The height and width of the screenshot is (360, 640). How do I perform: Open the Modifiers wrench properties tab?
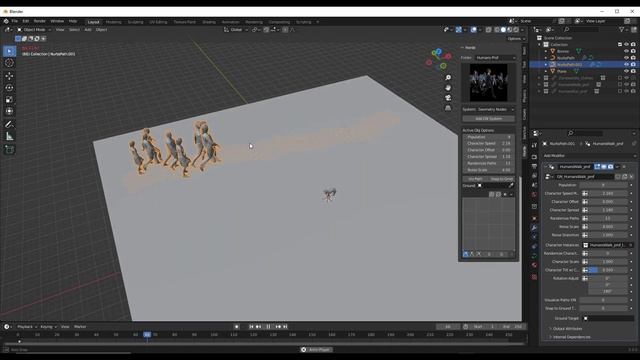point(534,228)
